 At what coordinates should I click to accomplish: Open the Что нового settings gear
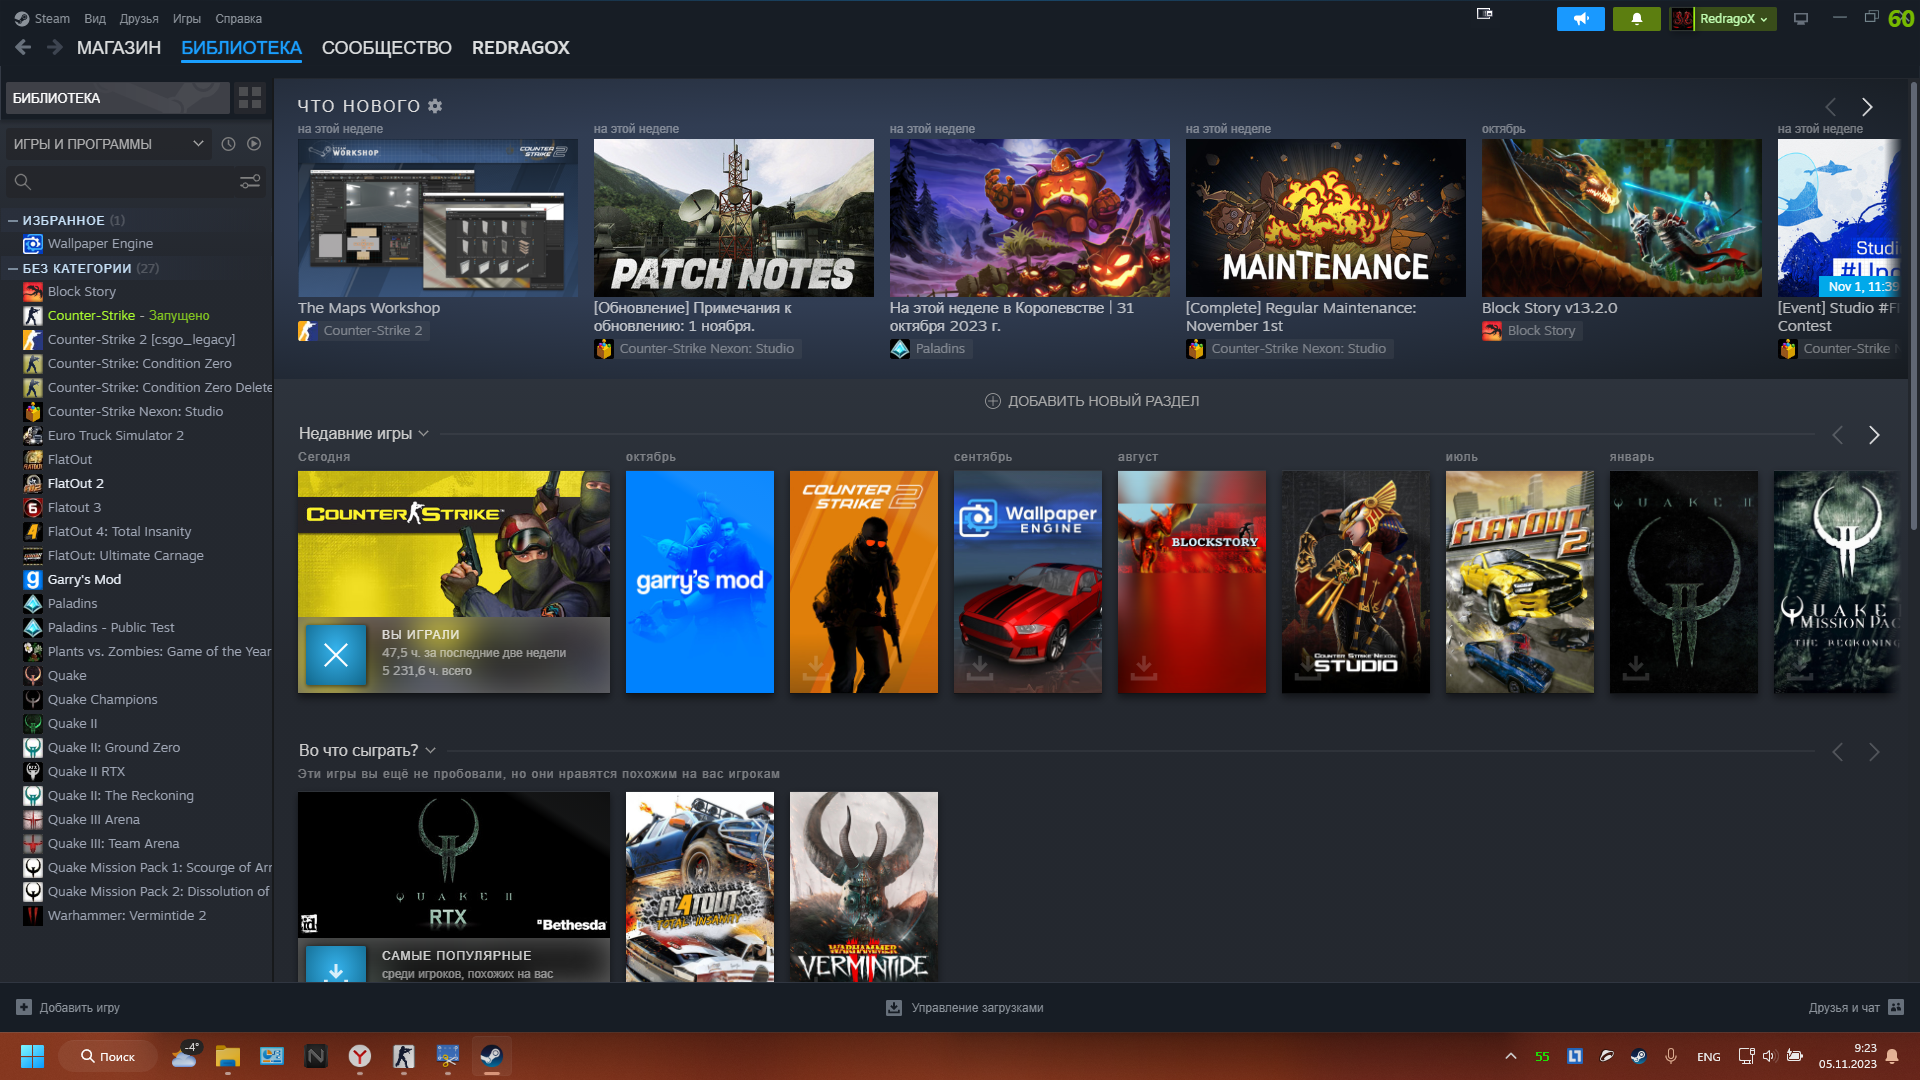point(435,106)
